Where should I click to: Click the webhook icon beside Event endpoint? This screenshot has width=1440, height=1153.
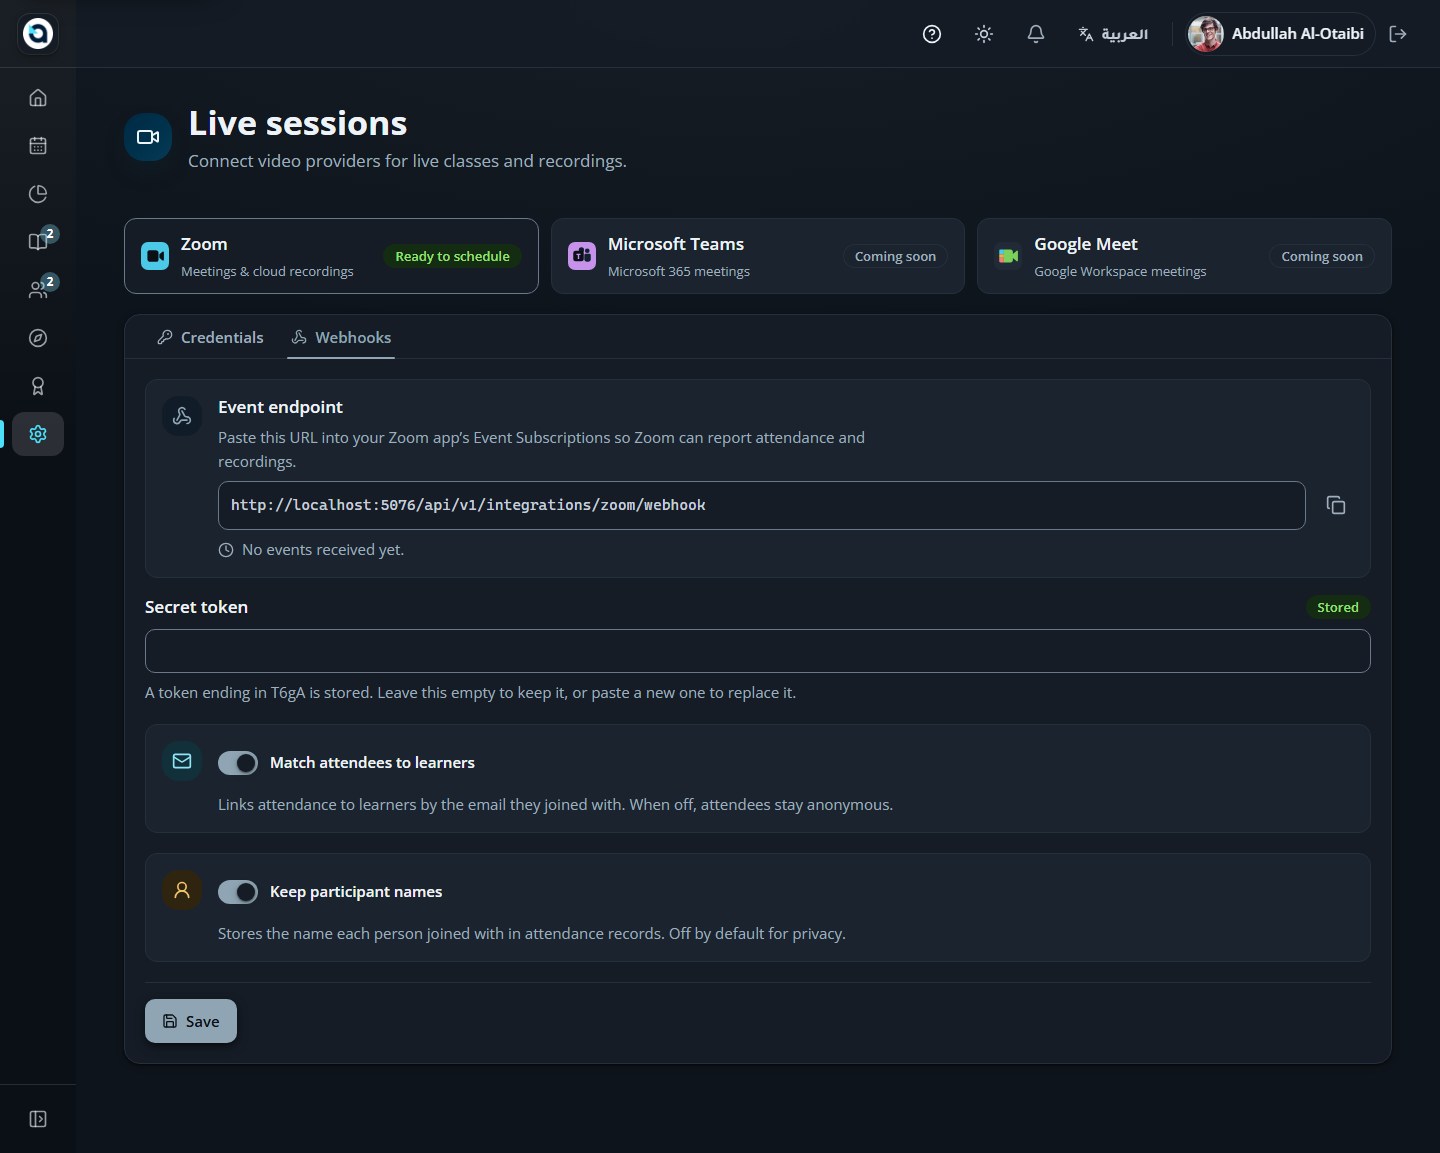pyautogui.click(x=182, y=416)
